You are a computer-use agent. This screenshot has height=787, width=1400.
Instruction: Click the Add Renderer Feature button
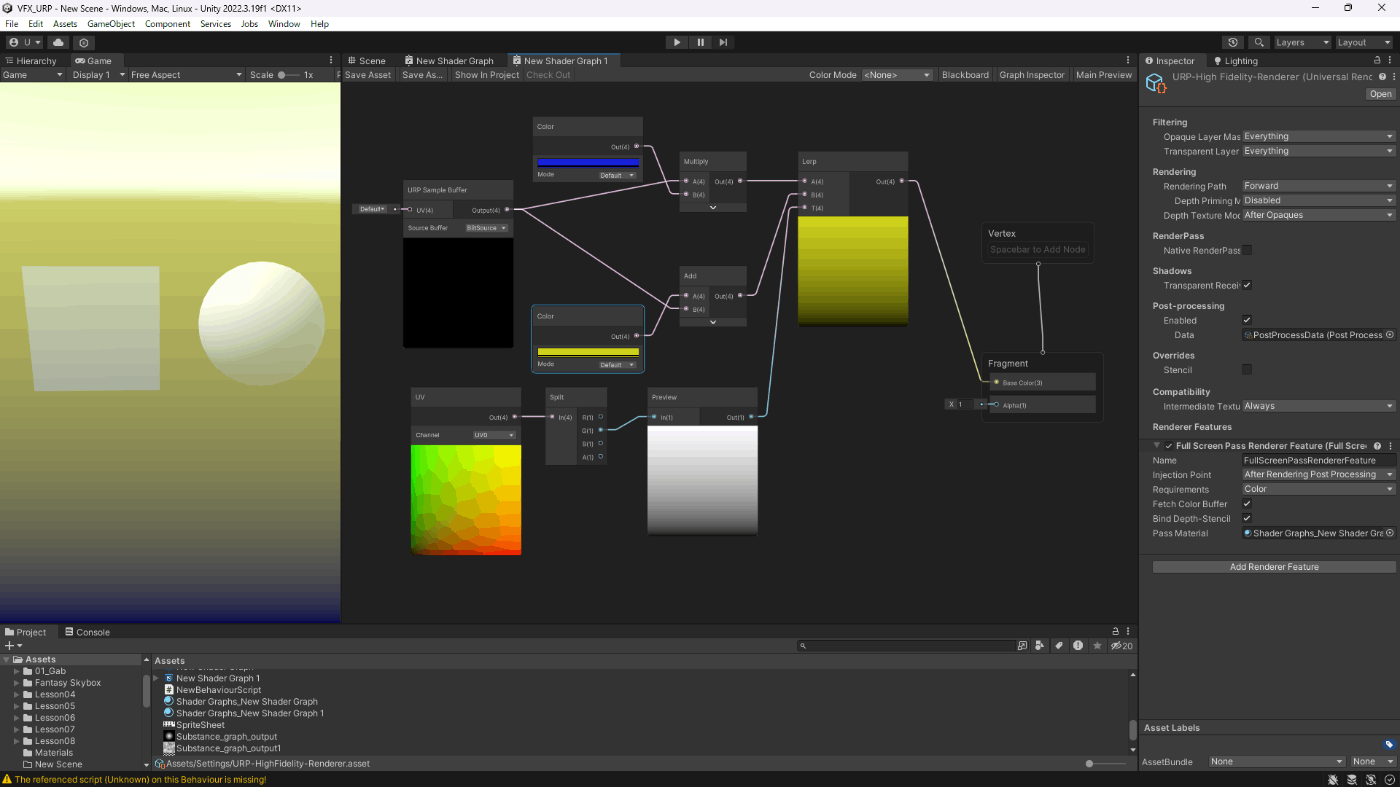pyautogui.click(x=1274, y=567)
